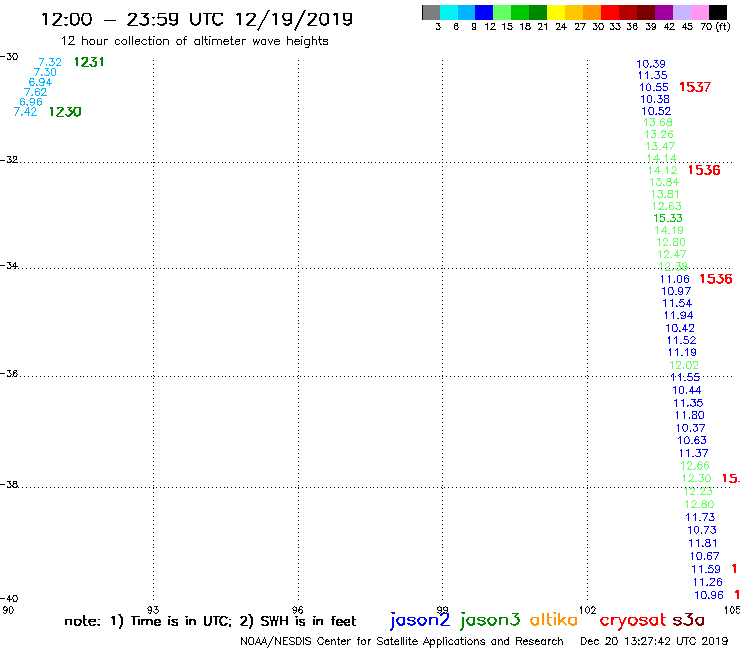Select the 'altika' satellite legend label

click(554, 620)
